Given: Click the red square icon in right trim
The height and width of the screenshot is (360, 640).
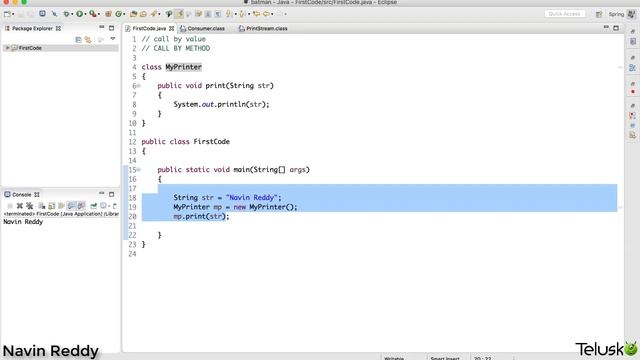Looking at the screenshot, I should pyautogui.click(x=633, y=92).
